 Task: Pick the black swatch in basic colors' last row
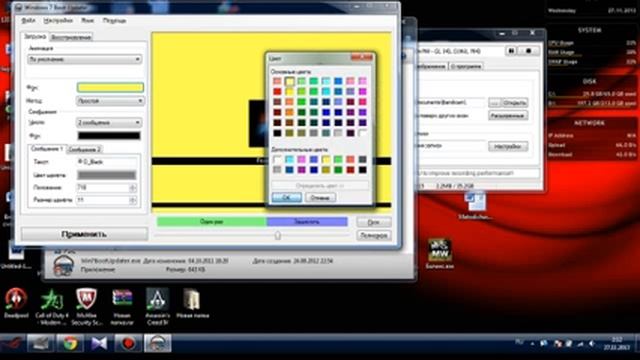[x=278, y=133]
